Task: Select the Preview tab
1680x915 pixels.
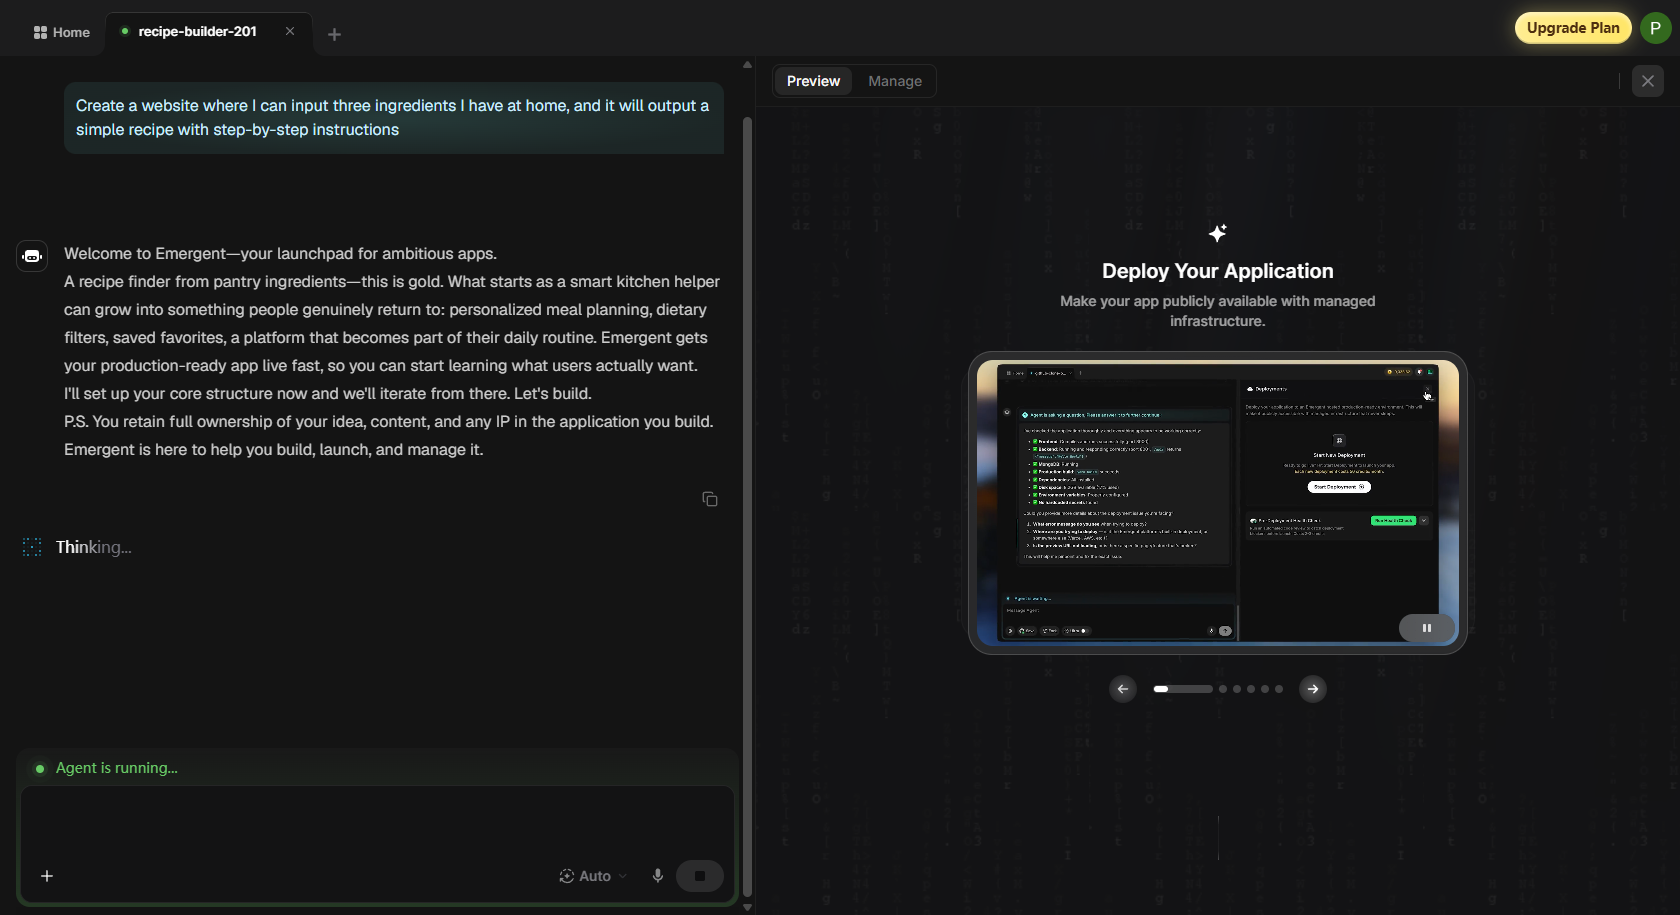Action: pos(813,81)
